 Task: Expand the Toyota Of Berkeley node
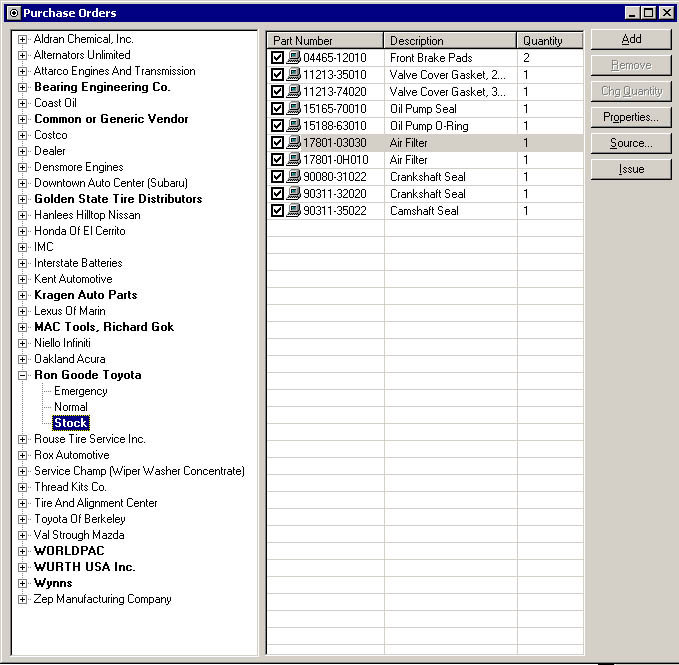pyautogui.click(x=22, y=519)
